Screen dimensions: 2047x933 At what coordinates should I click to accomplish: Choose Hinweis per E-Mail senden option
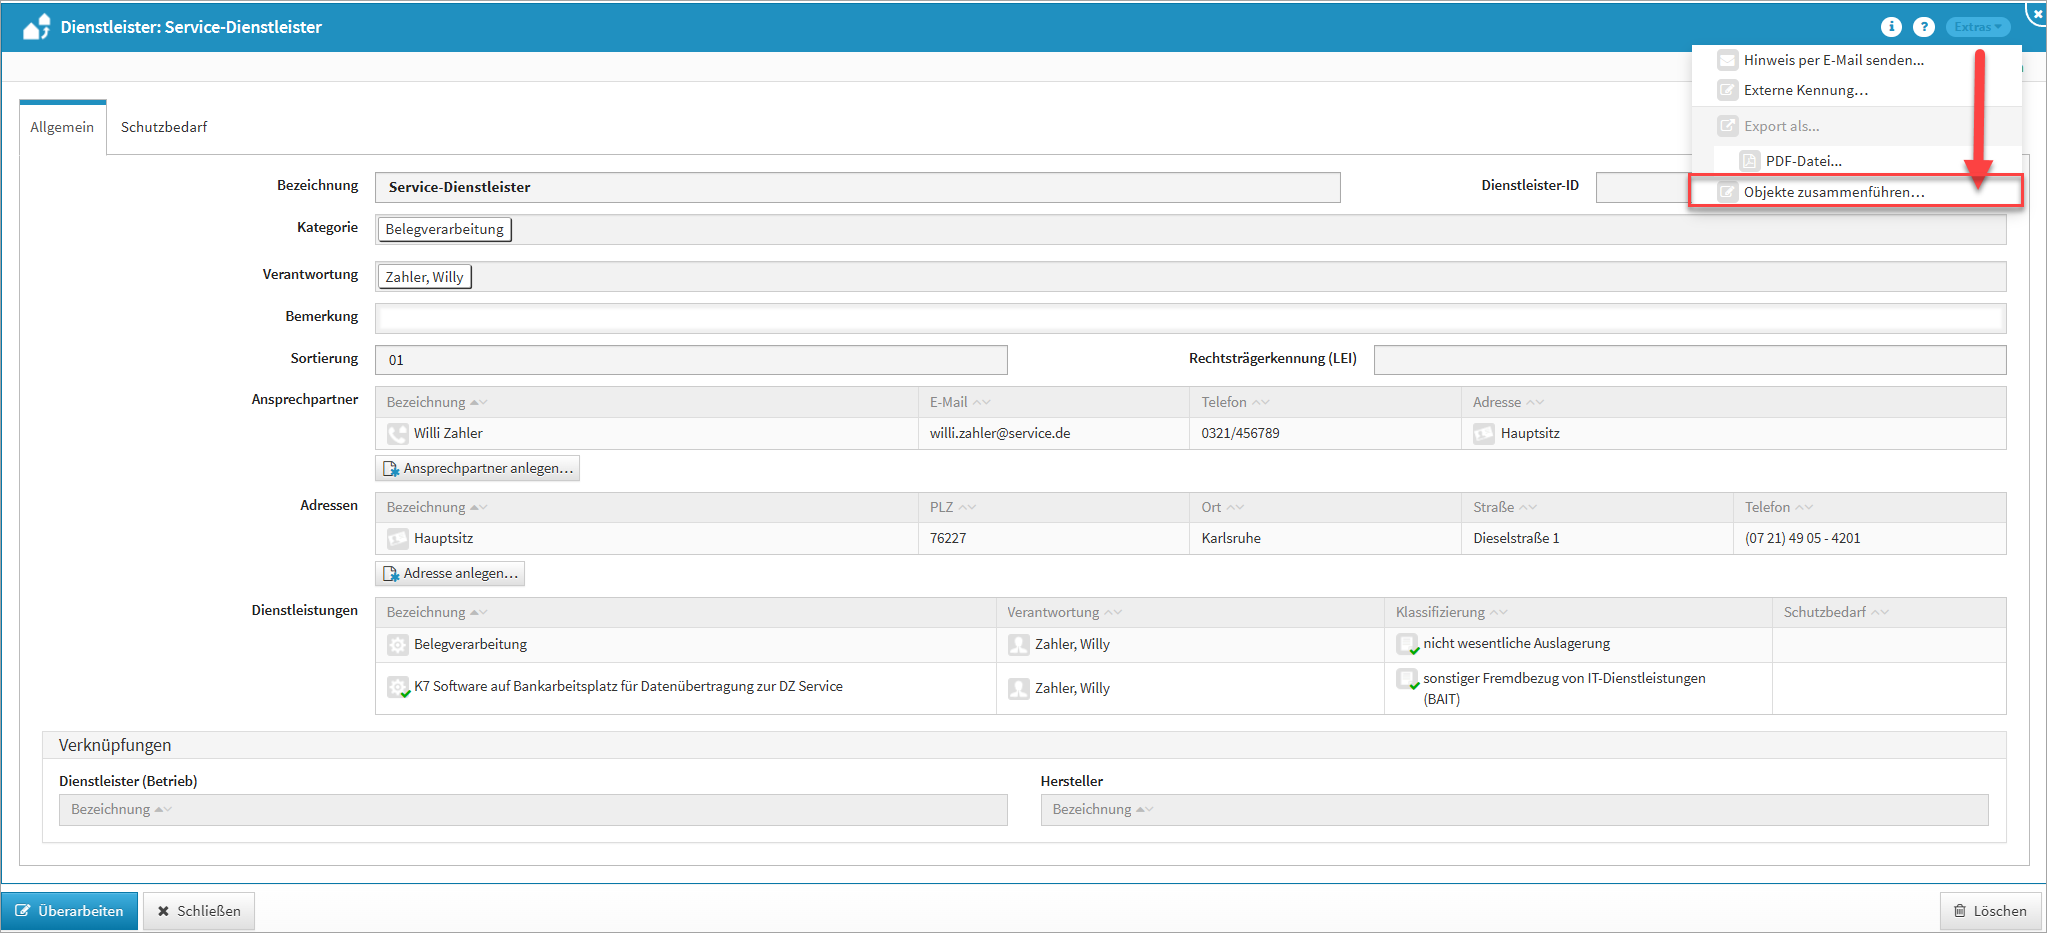point(1833,60)
